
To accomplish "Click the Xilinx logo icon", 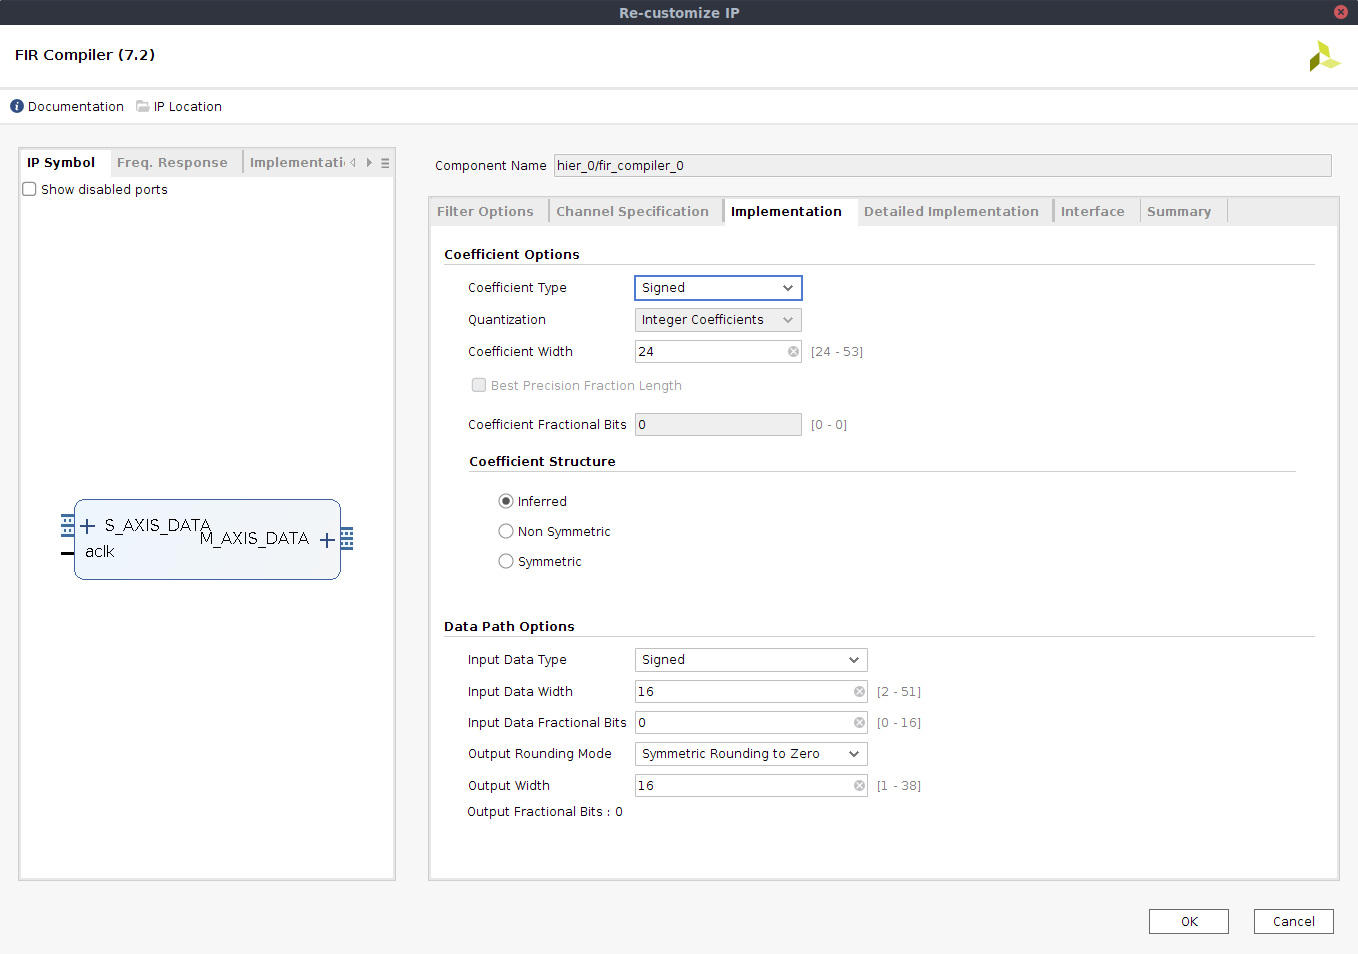I will [x=1324, y=56].
